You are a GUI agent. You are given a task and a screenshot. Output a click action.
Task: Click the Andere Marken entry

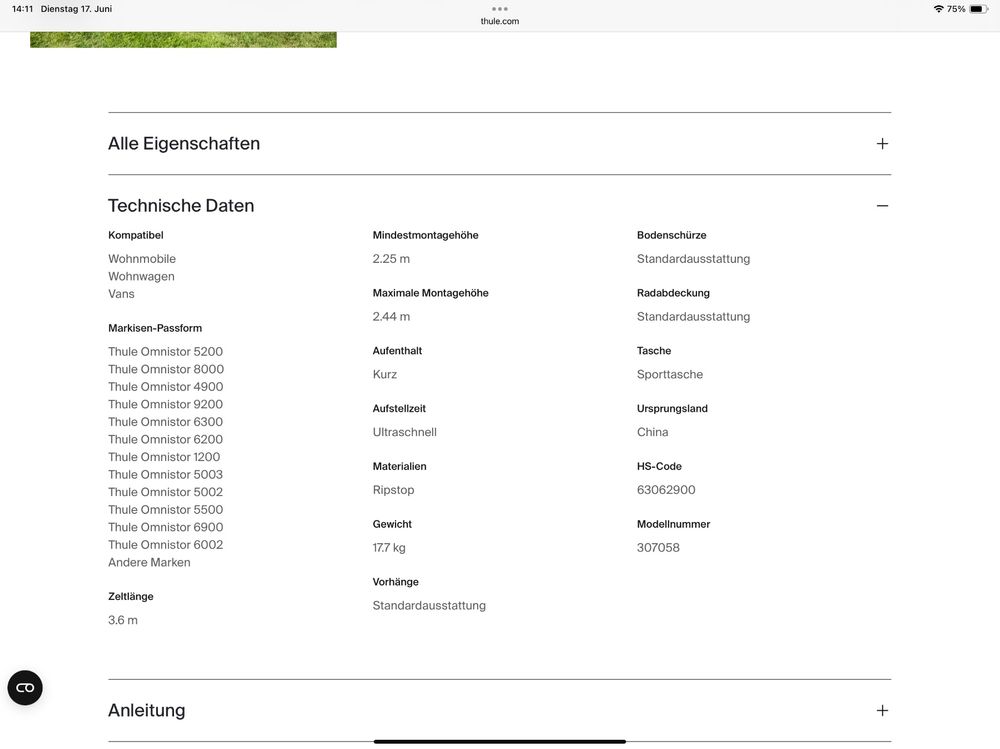click(x=149, y=562)
